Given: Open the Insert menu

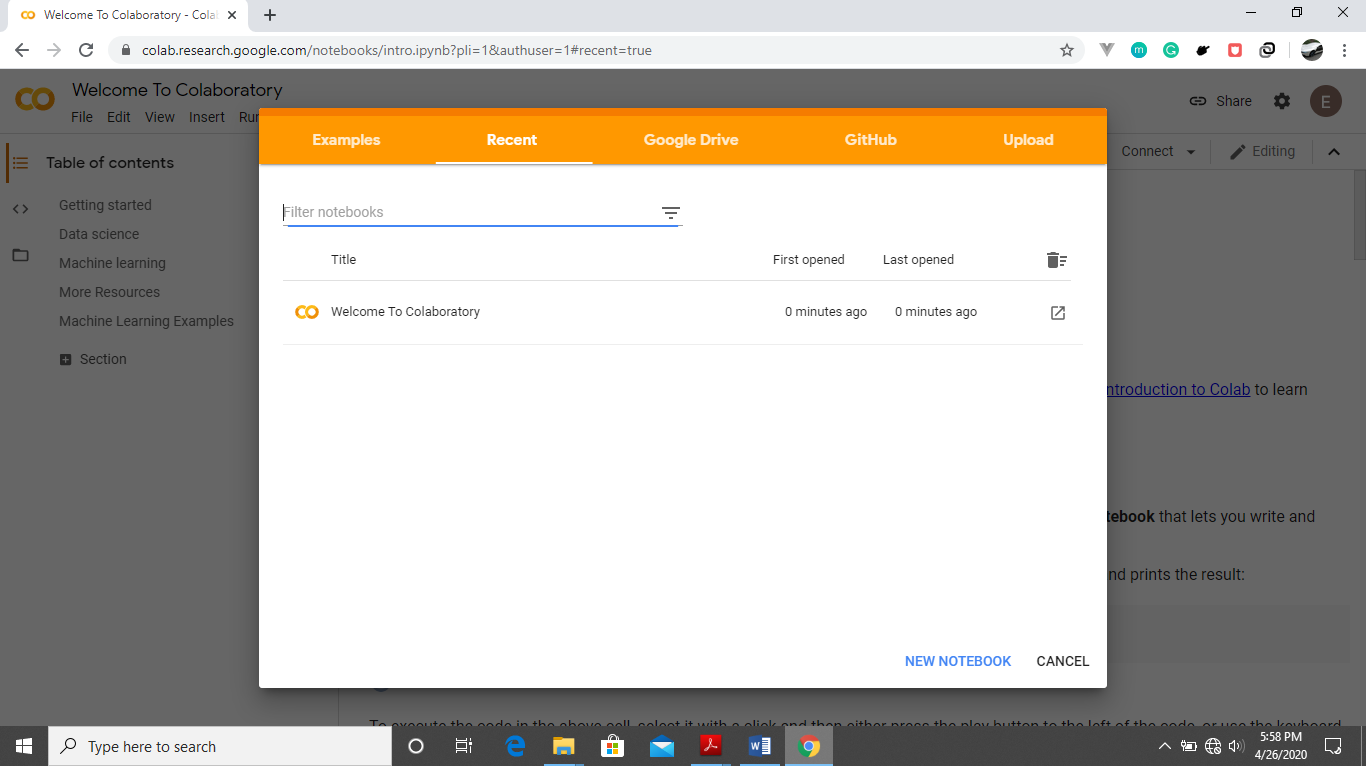Looking at the screenshot, I should click(207, 117).
